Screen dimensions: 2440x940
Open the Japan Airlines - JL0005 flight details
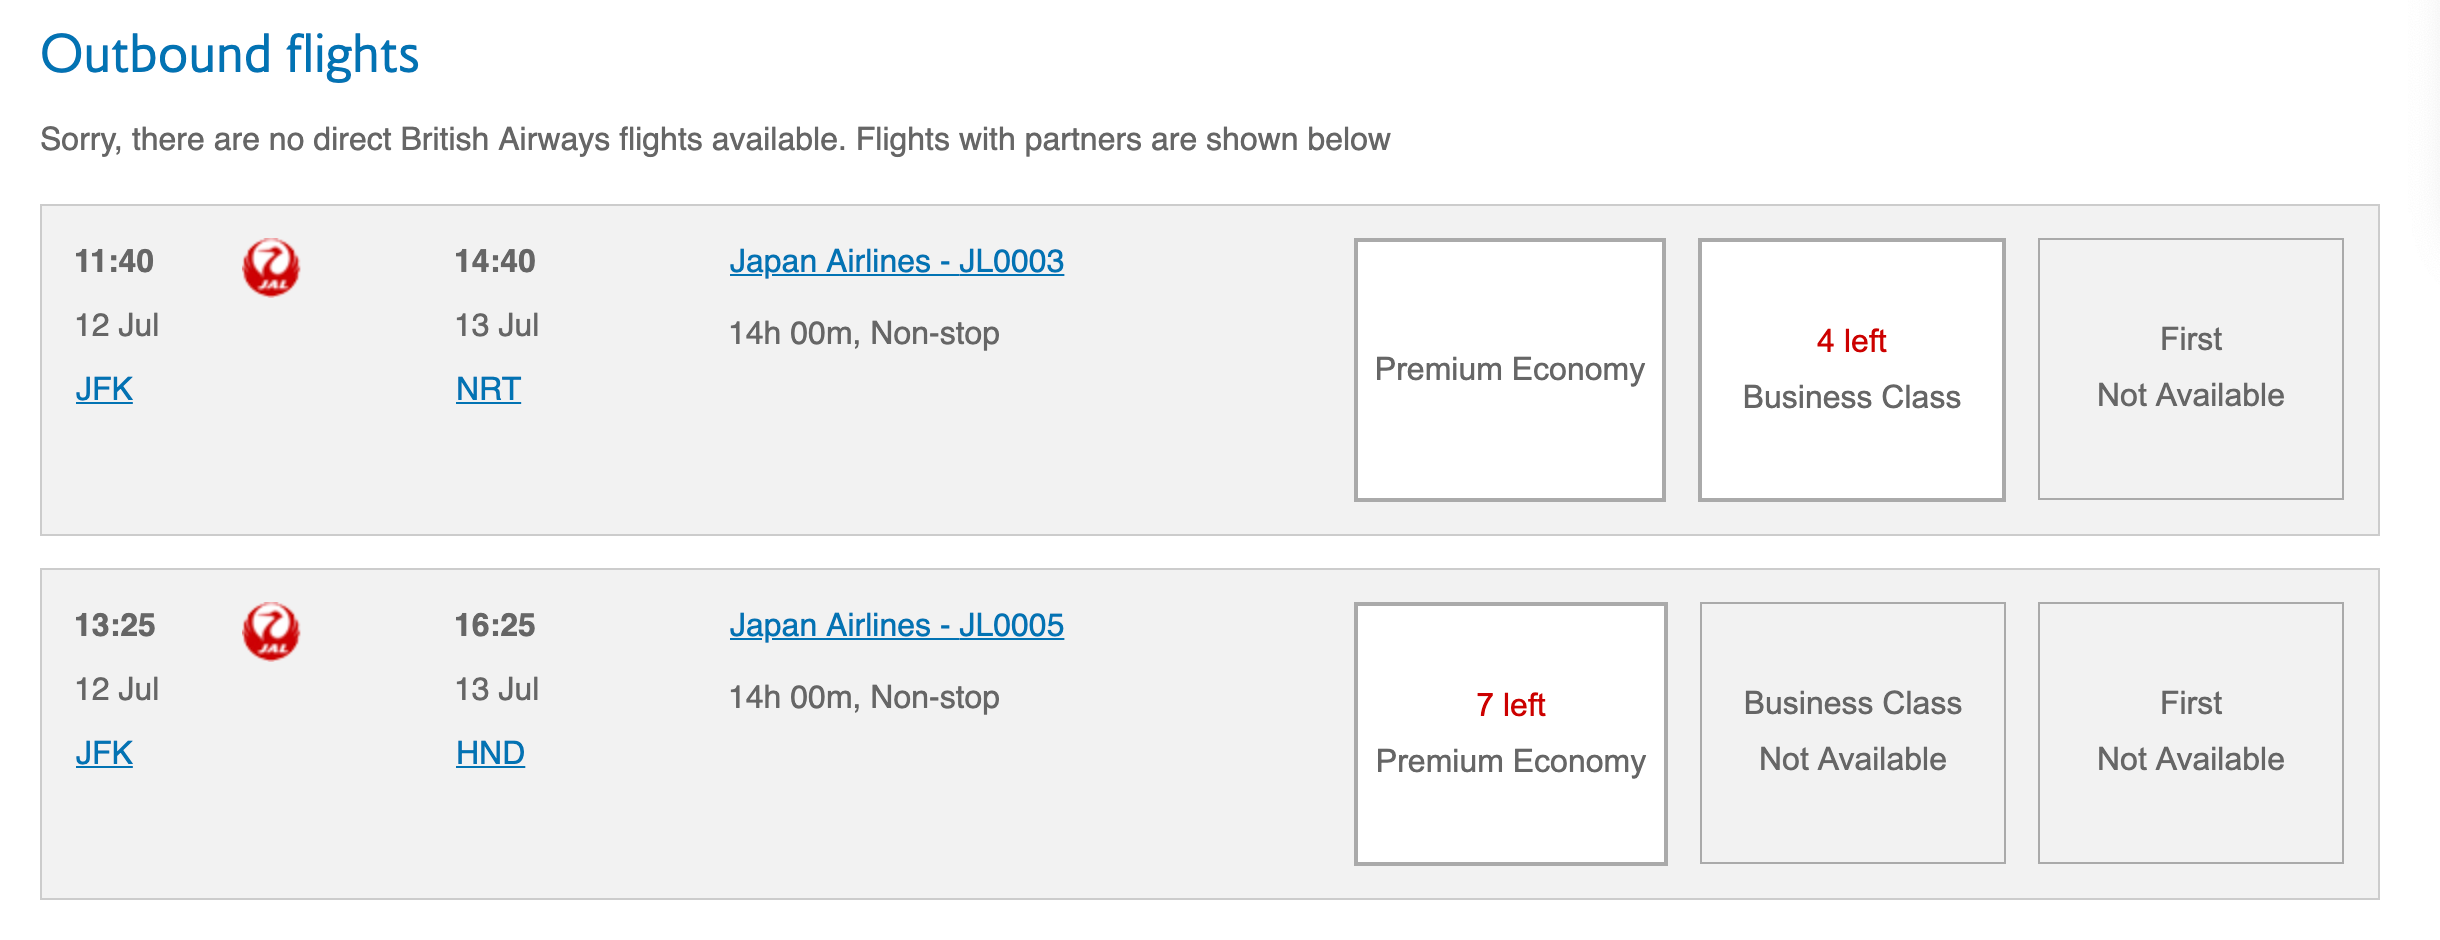coord(896,625)
